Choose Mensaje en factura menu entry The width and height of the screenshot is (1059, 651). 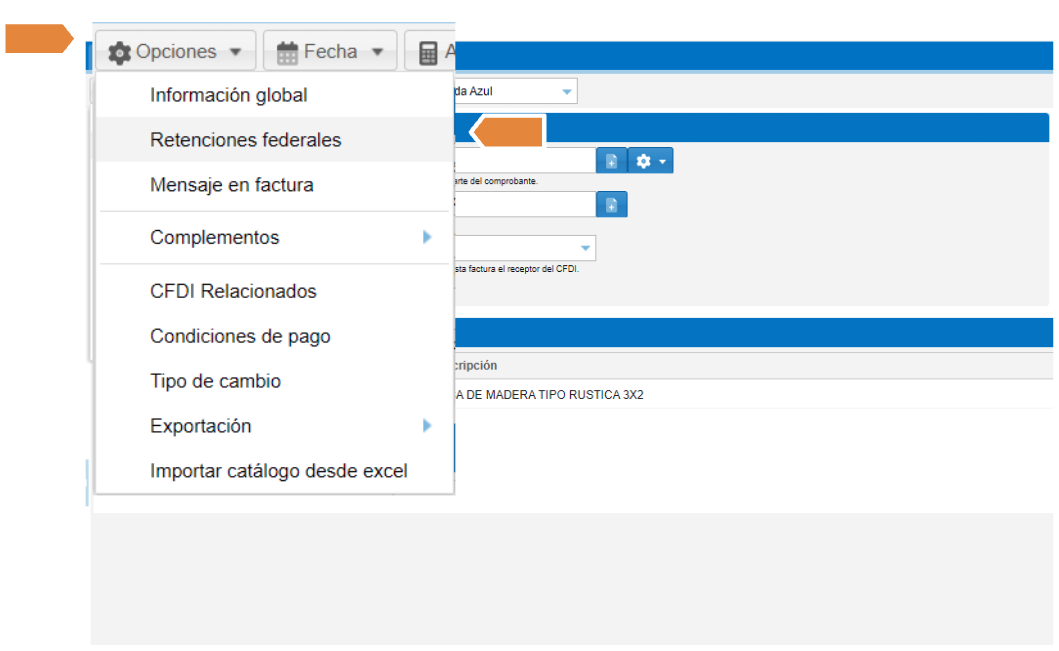(231, 185)
